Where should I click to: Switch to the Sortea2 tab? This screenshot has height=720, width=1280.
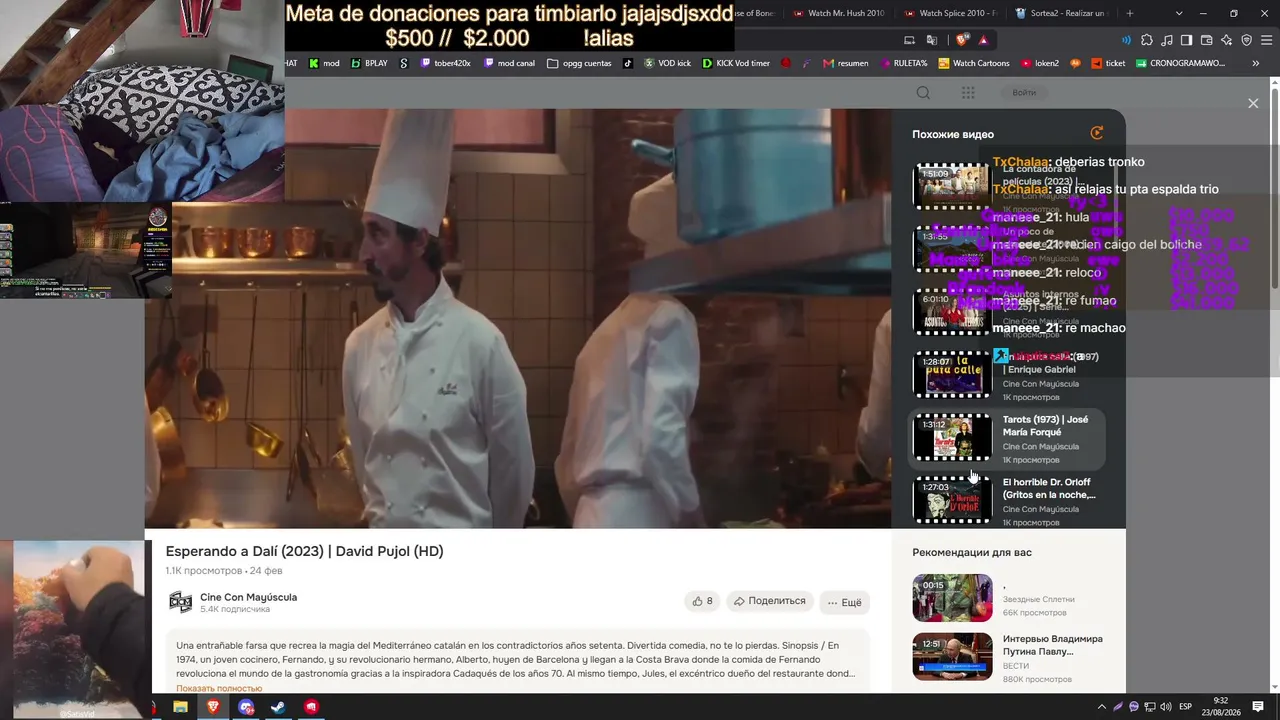[1060, 13]
